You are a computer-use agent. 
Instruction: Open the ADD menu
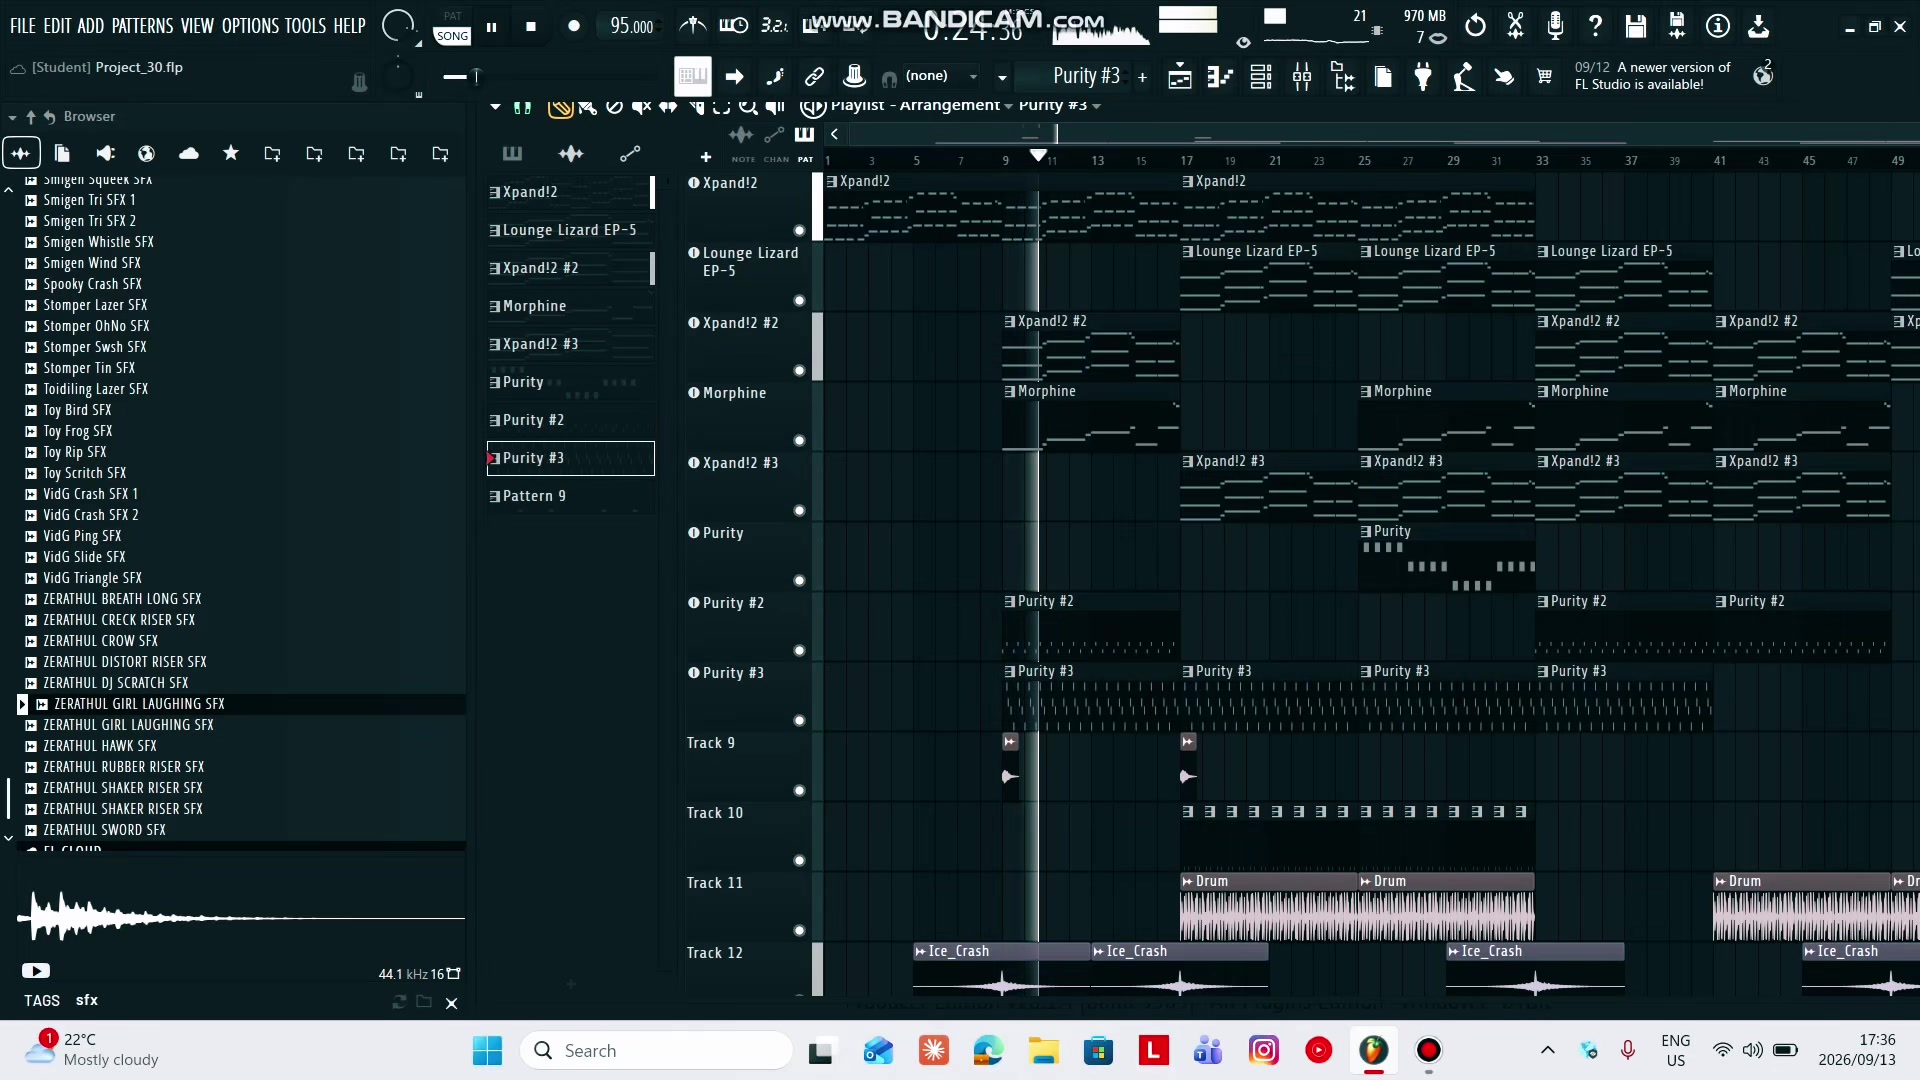90,26
